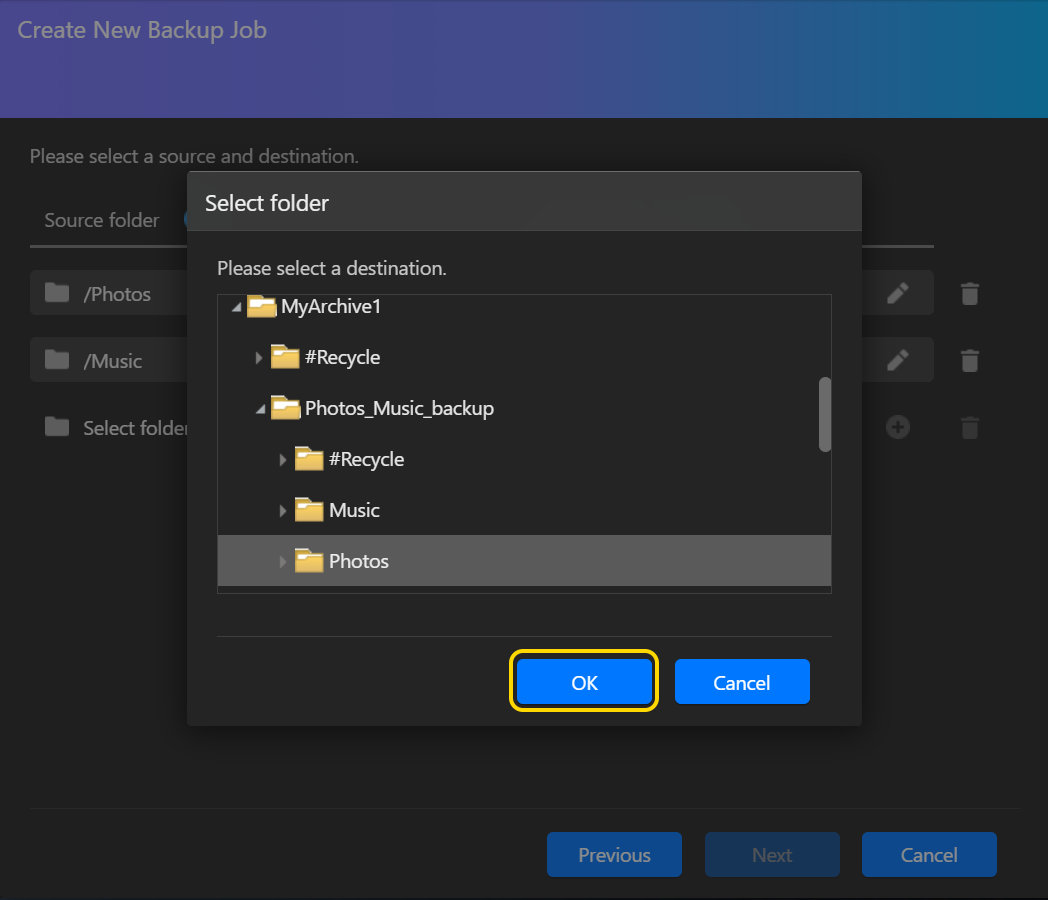Click the edit pencil for /Photos row

pos(898,293)
